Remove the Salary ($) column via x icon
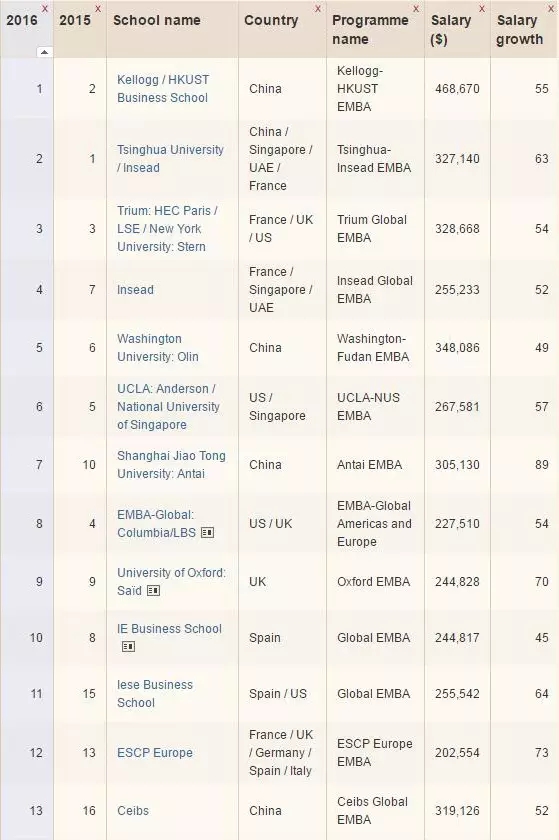The height and width of the screenshot is (840, 559). tap(482, 9)
